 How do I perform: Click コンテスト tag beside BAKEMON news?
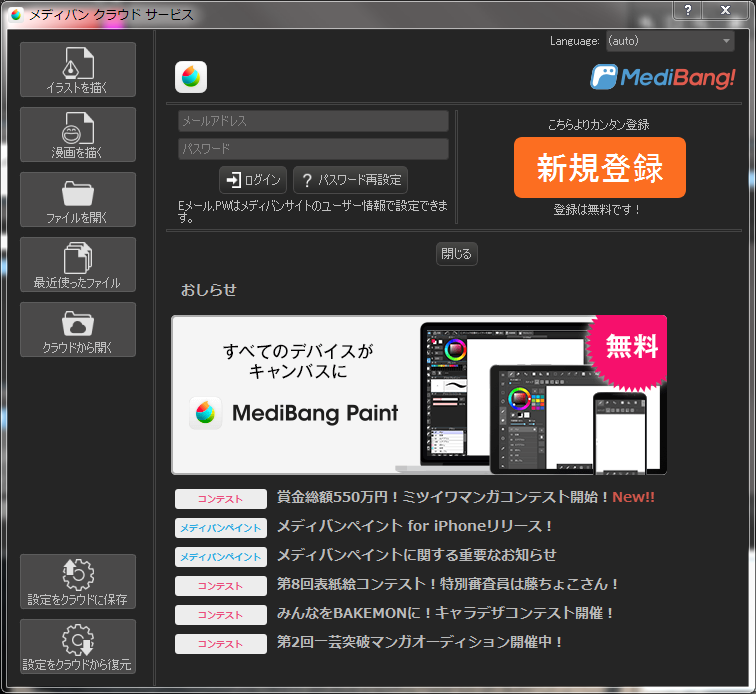coord(221,615)
